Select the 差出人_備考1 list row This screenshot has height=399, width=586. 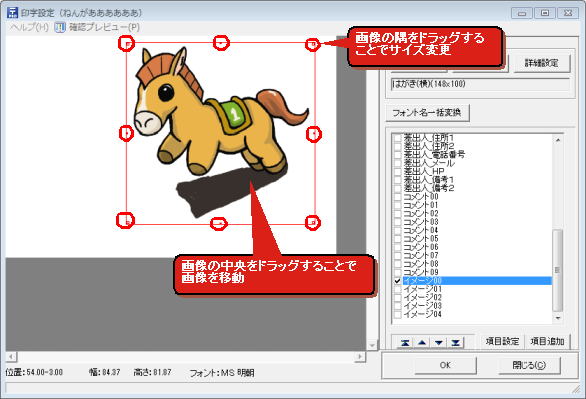(x=476, y=180)
